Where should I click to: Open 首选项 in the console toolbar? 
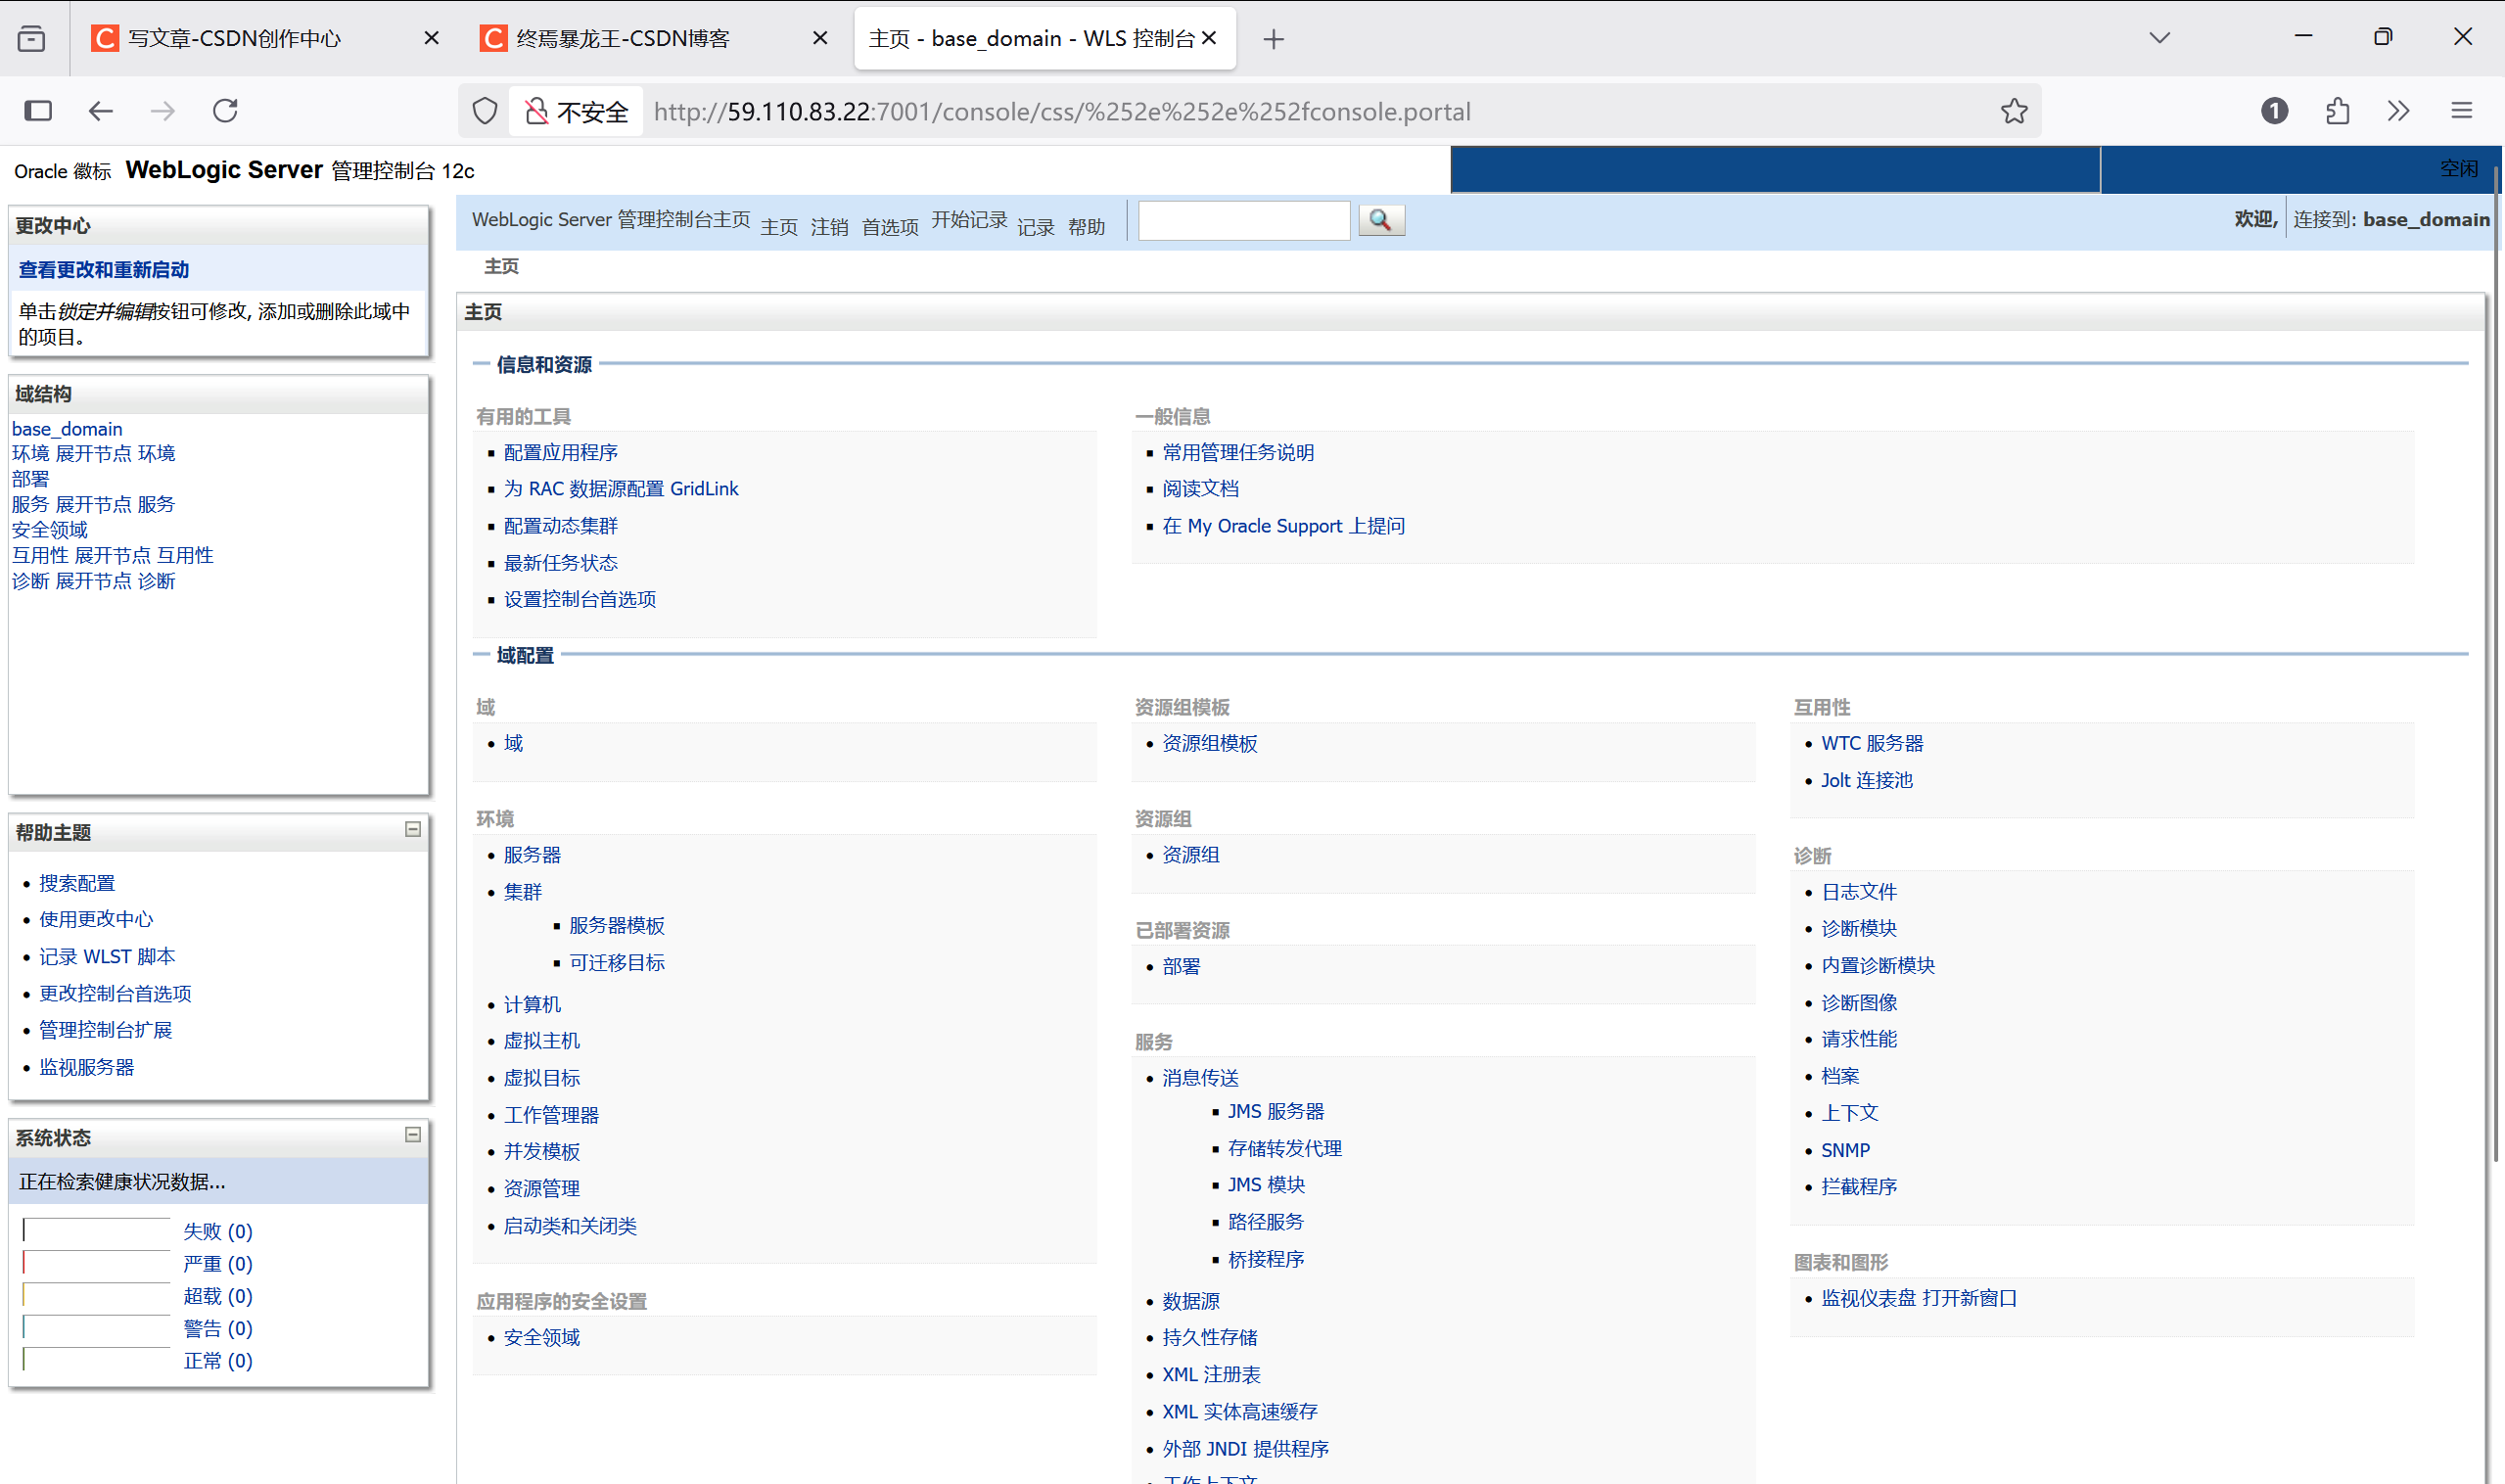tap(890, 227)
